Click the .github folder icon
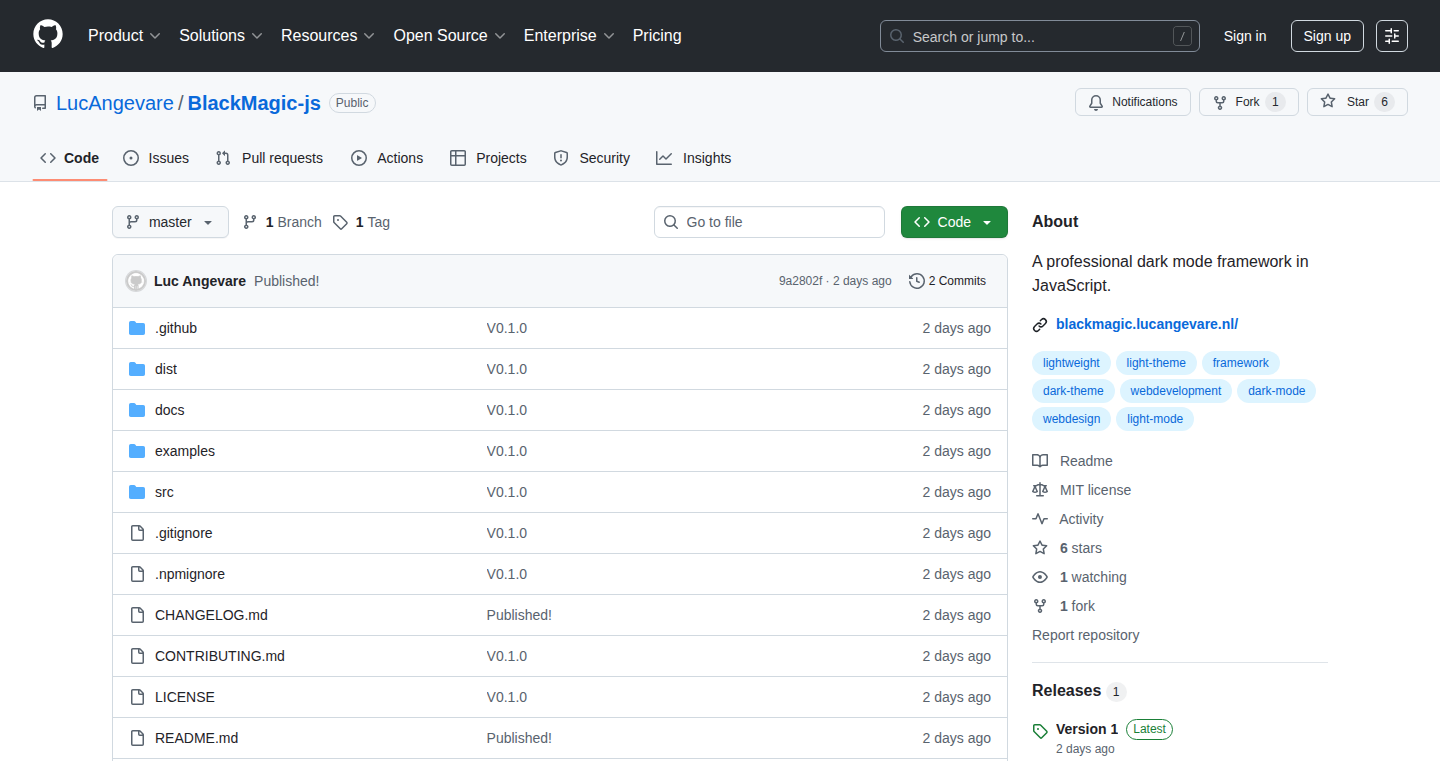This screenshot has width=1440, height=761. coord(137,328)
